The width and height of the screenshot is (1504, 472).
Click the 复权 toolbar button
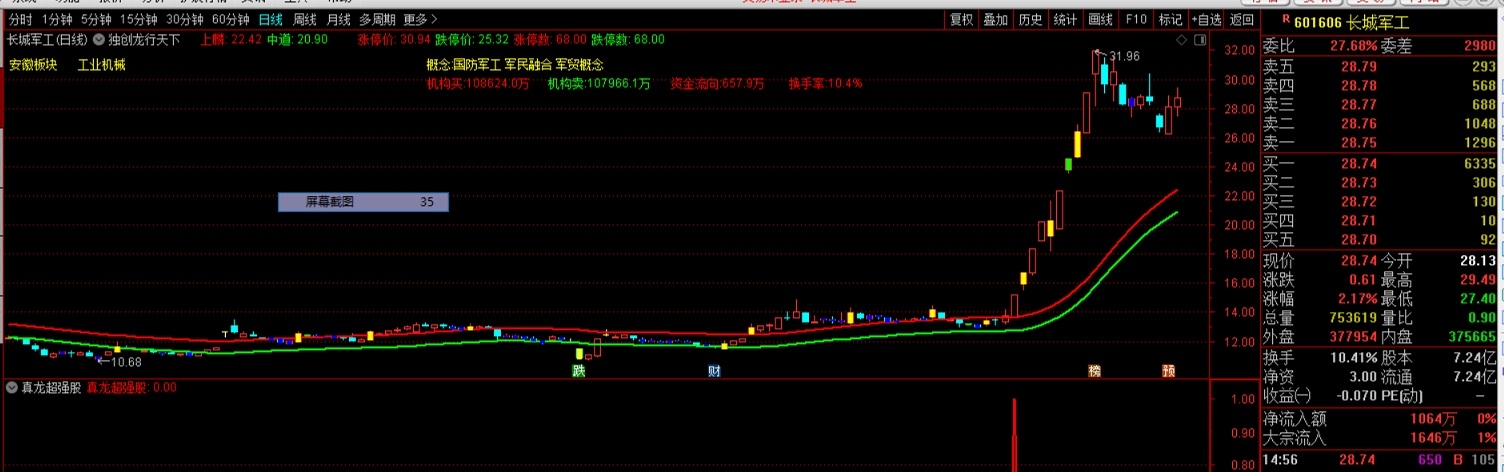961,19
